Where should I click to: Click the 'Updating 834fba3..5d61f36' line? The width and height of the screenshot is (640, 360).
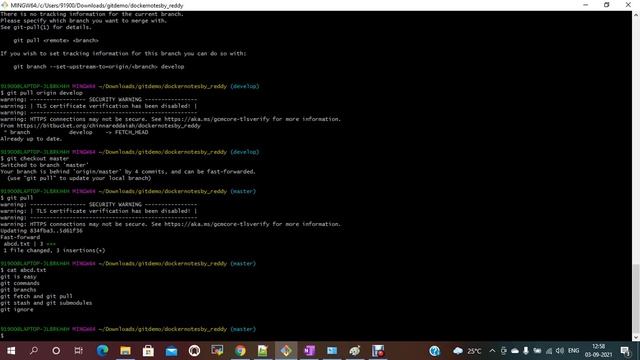(41, 230)
